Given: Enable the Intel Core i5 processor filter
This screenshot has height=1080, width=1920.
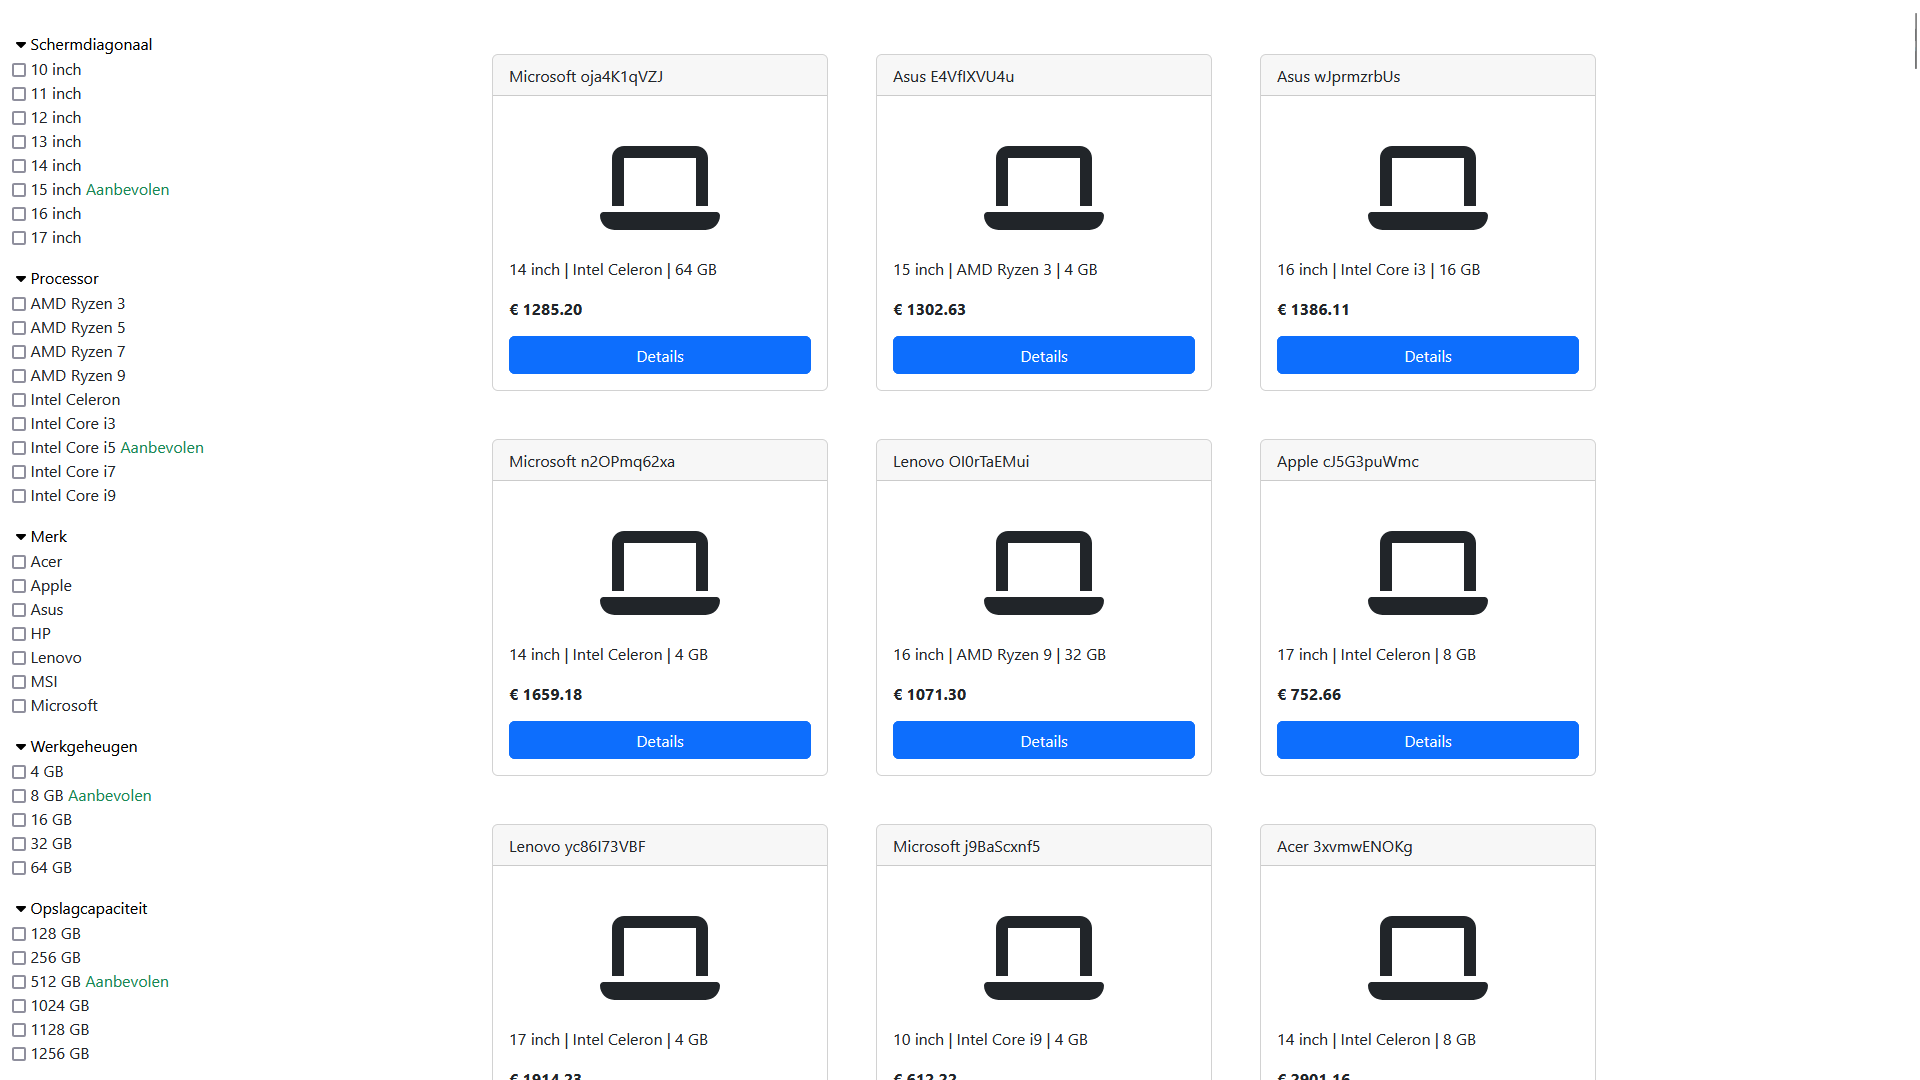Looking at the screenshot, I should click(19, 448).
